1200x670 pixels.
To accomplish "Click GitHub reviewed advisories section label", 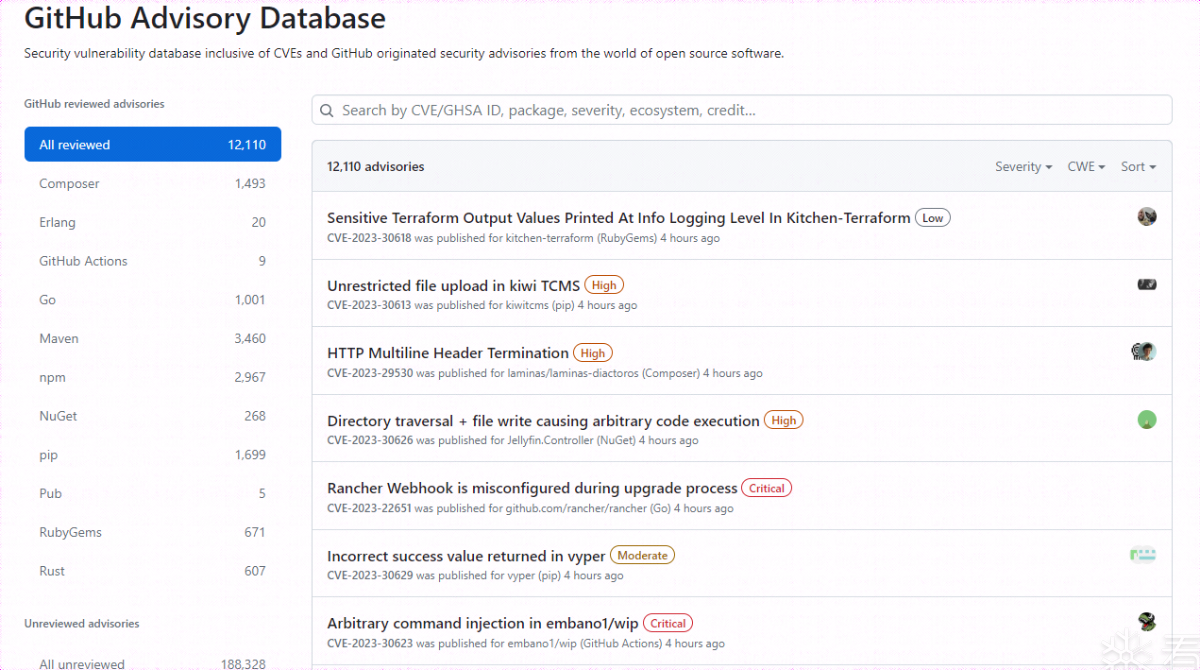I will click(94, 103).
